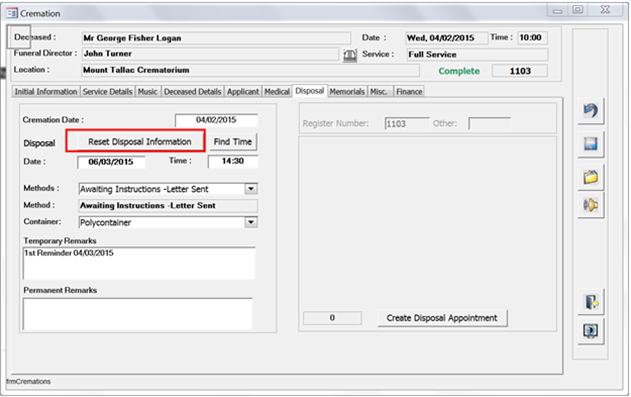This screenshot has width=631, height=397.
Task: Click the Find Time button
Action: [233, 142]
